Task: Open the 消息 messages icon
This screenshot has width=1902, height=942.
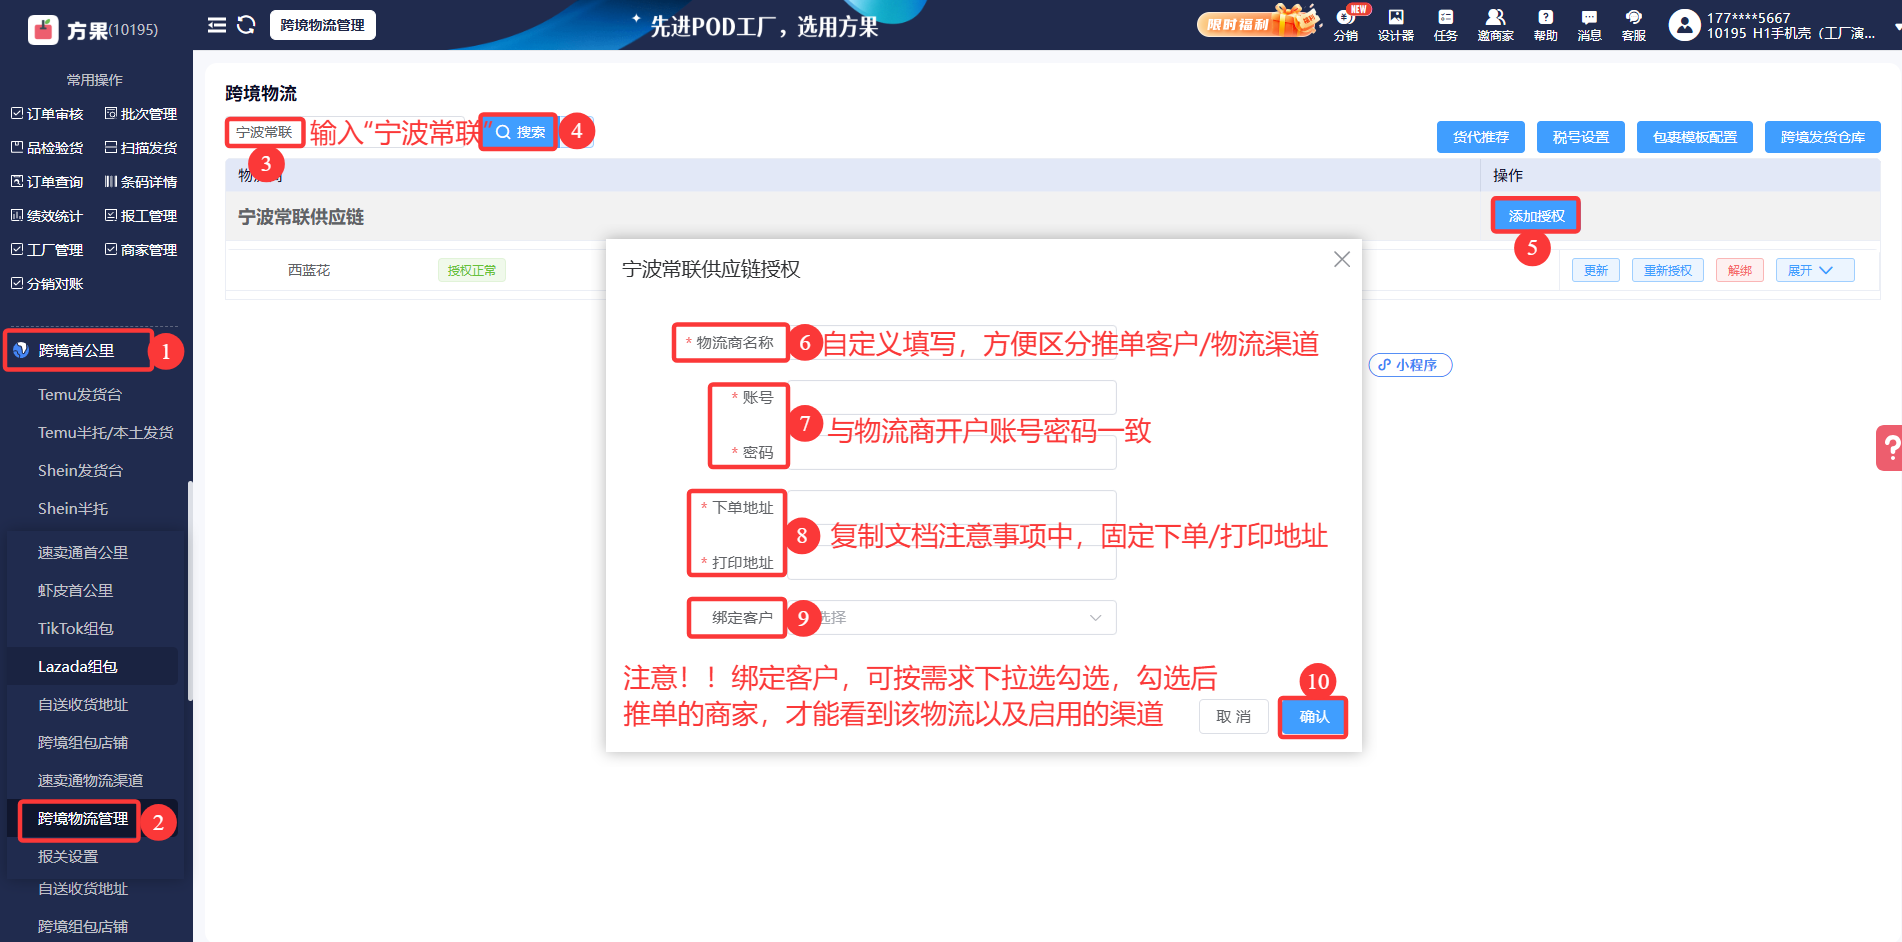Action: [x=1590, y=25]
